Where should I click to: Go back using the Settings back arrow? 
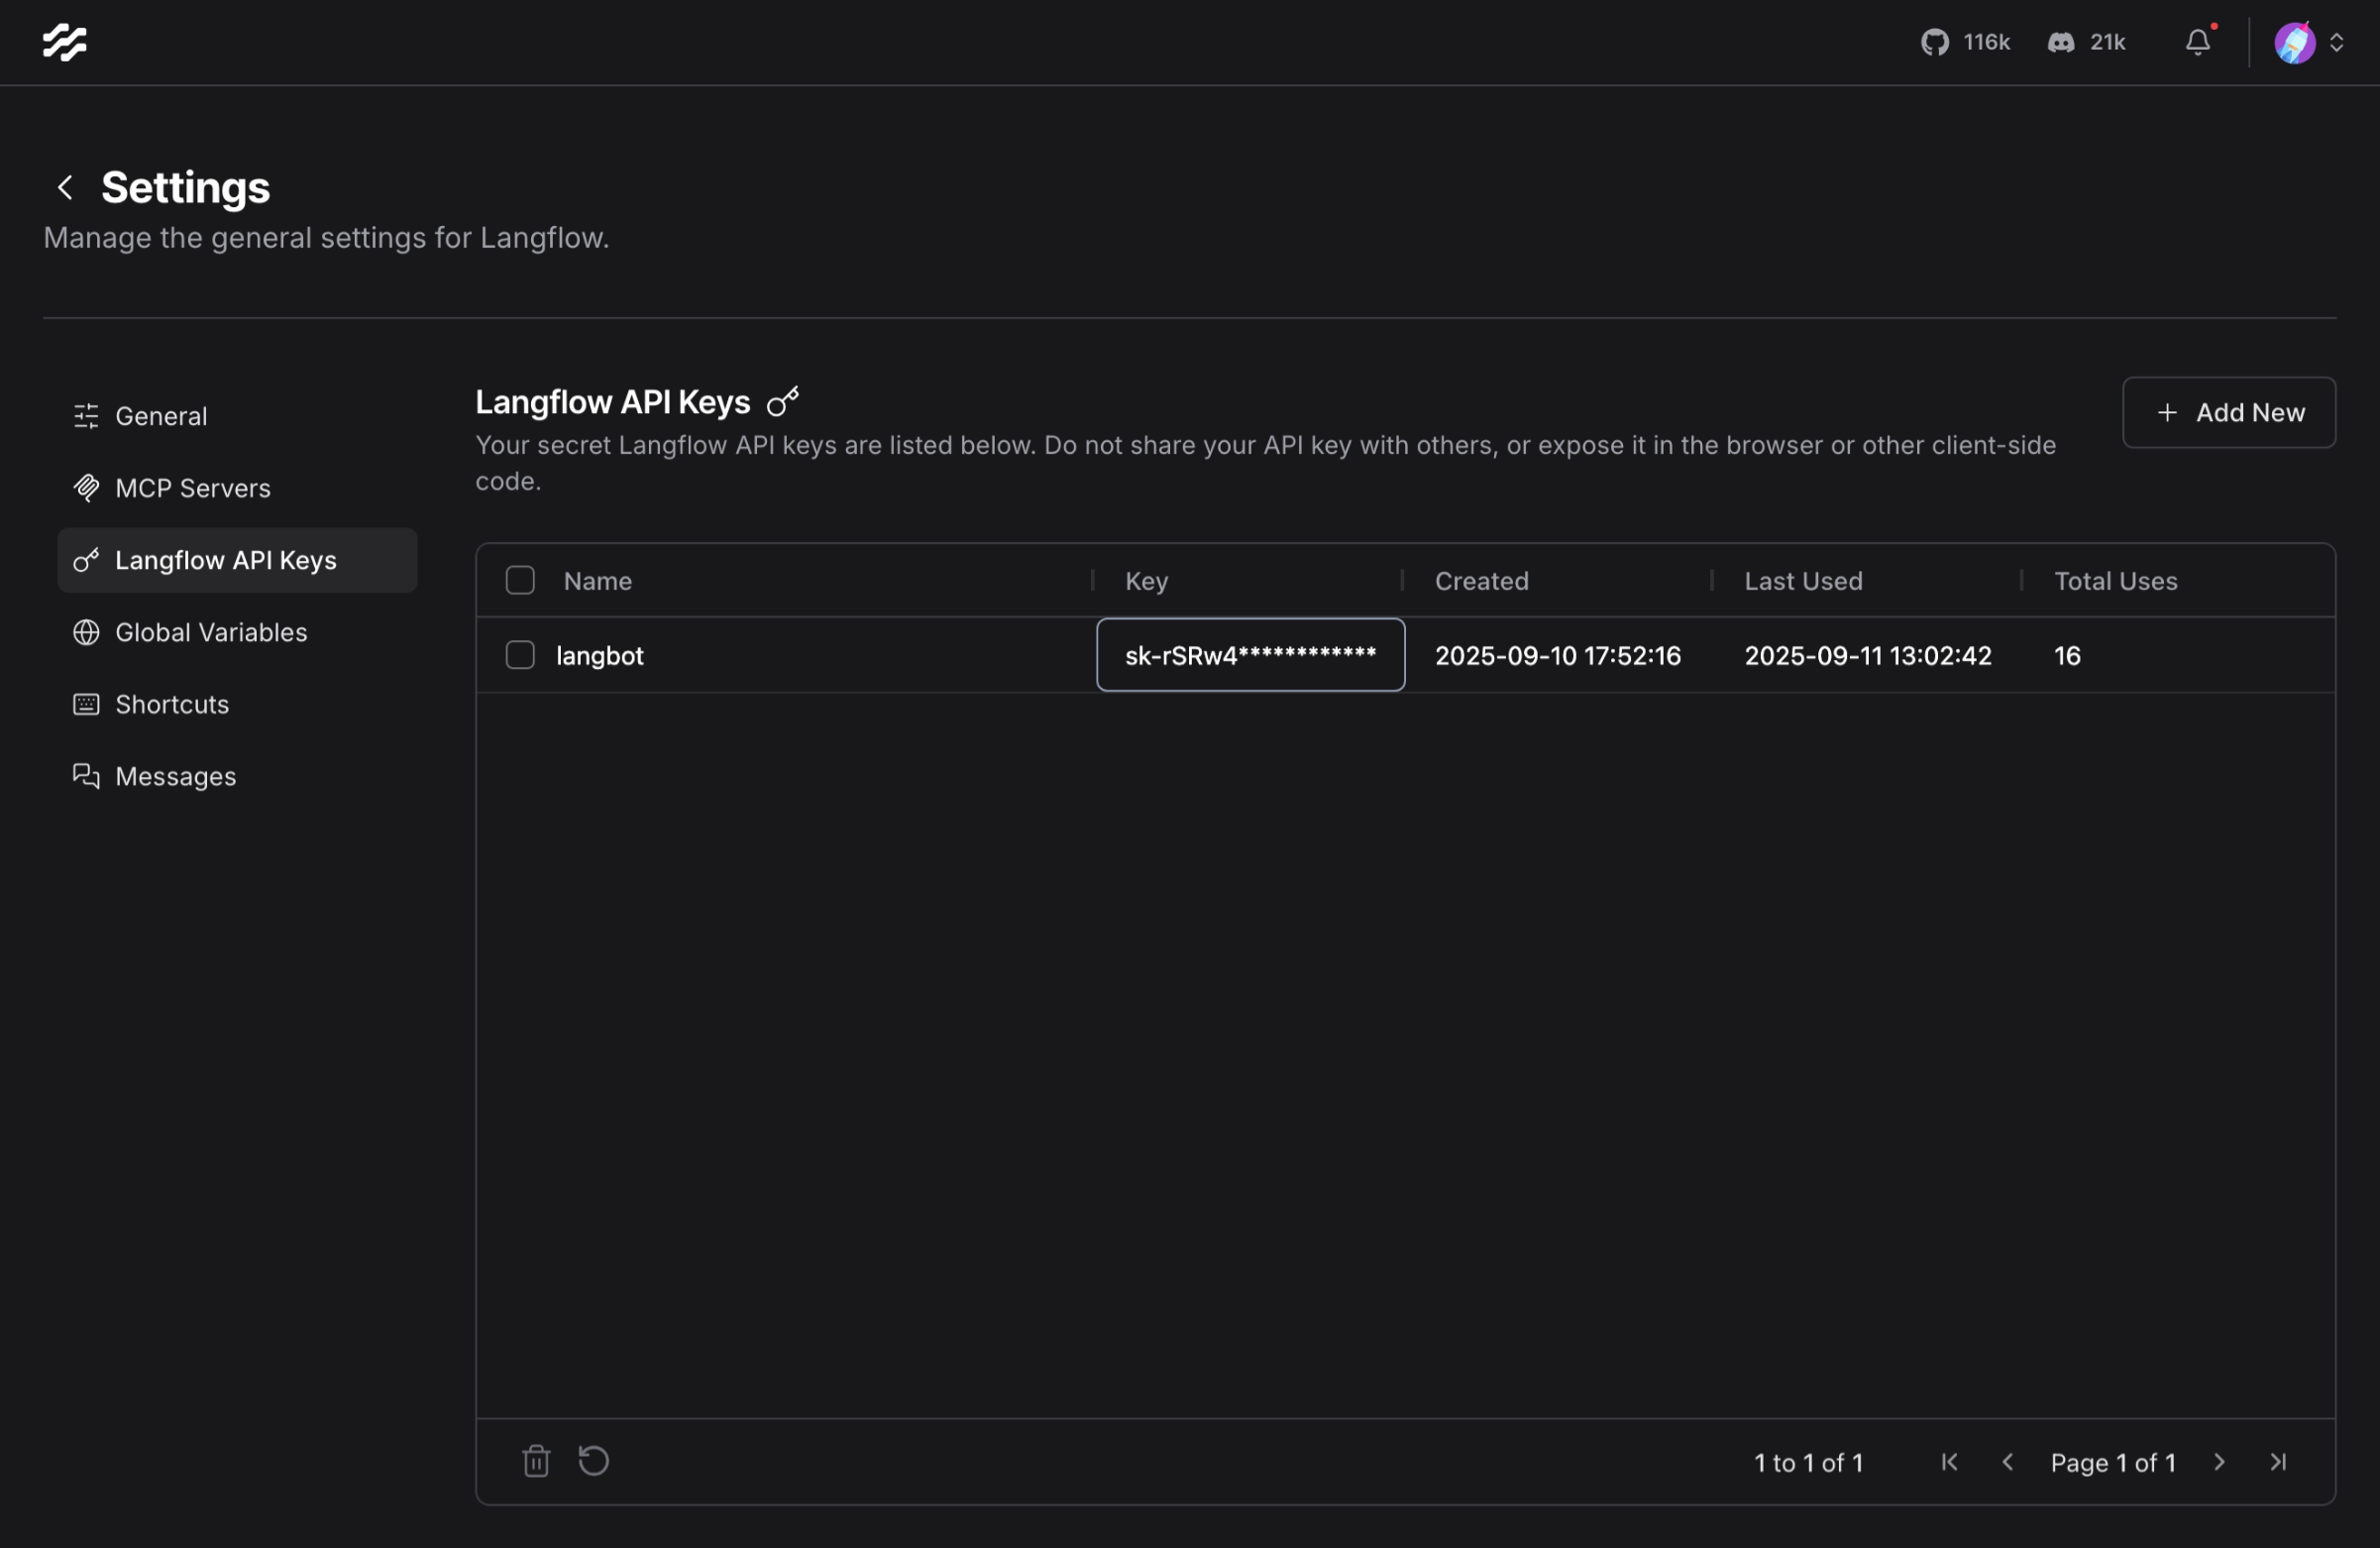[64, 187]
